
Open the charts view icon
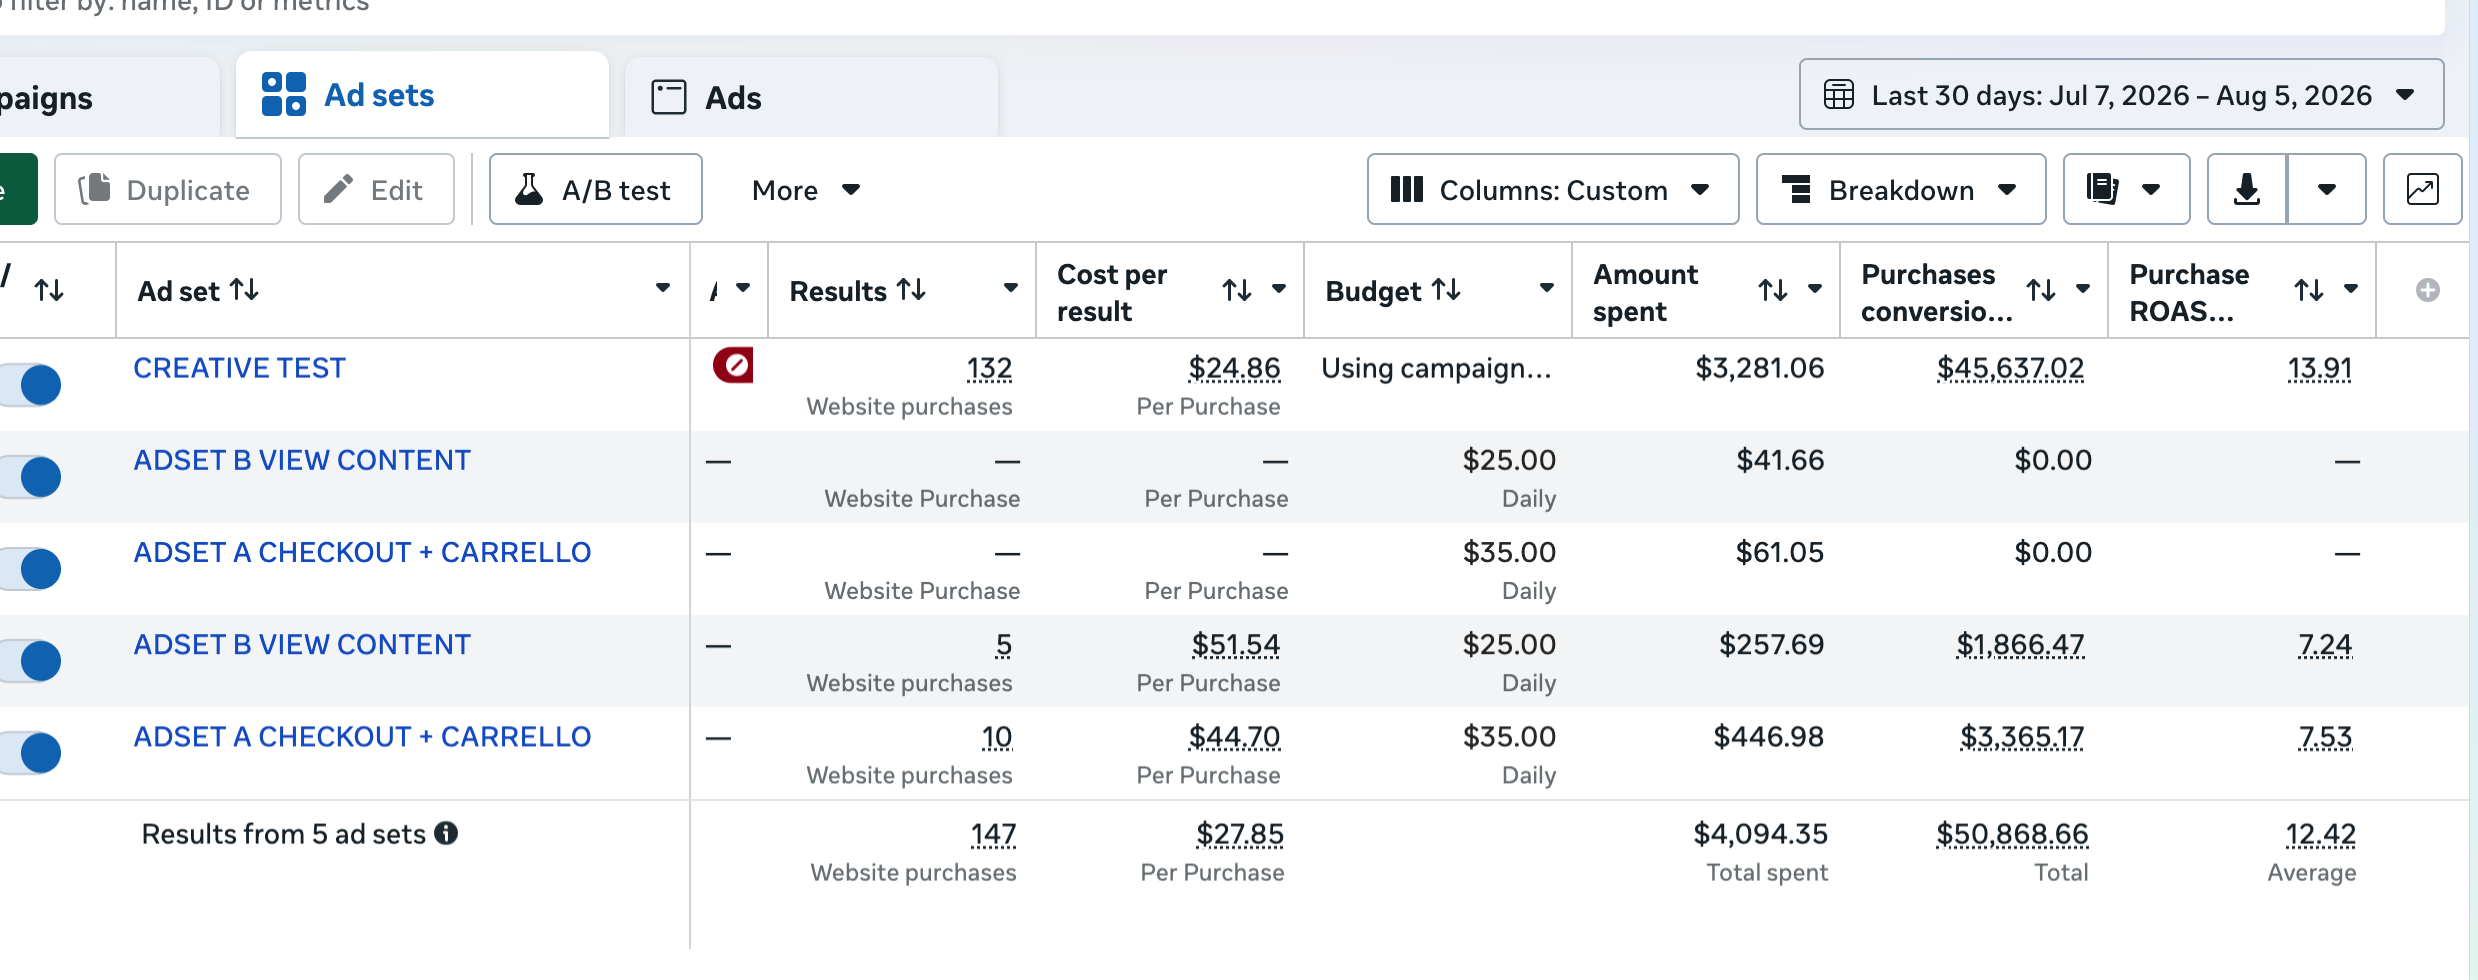click(x=2422, y=189)
